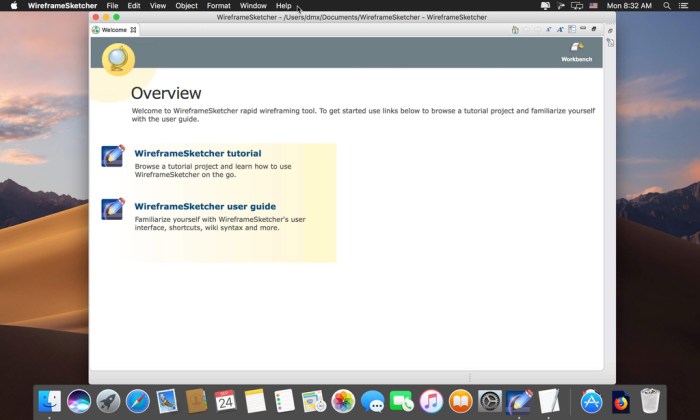
Task: Open Reminders from the Dock
Action: click(x=284, y=401)
